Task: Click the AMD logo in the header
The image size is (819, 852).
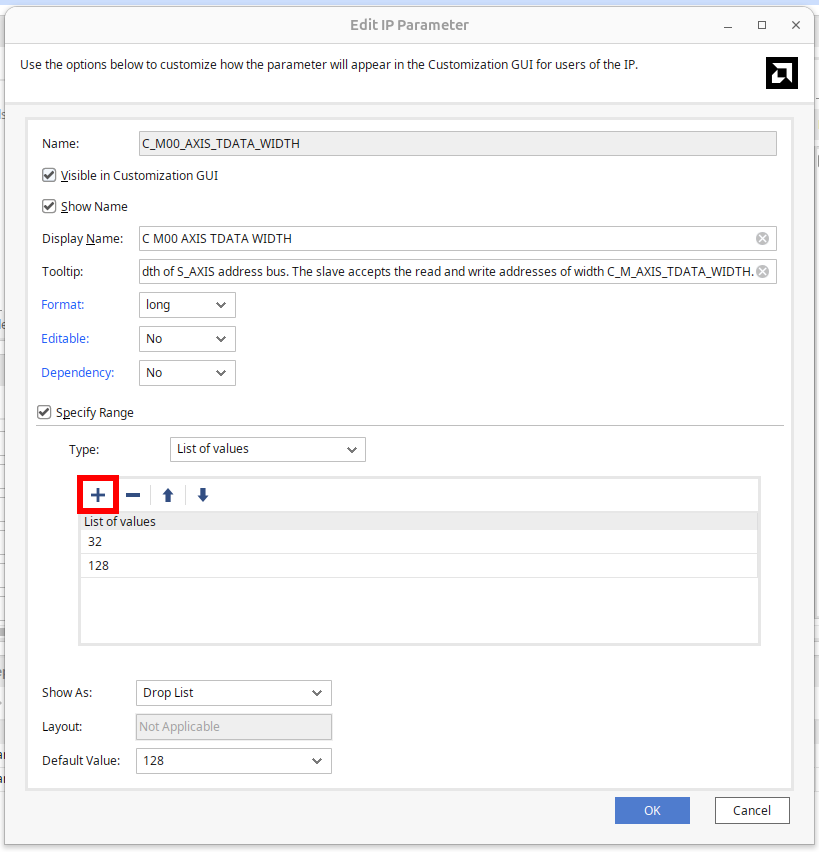Action: click(781, 72)
